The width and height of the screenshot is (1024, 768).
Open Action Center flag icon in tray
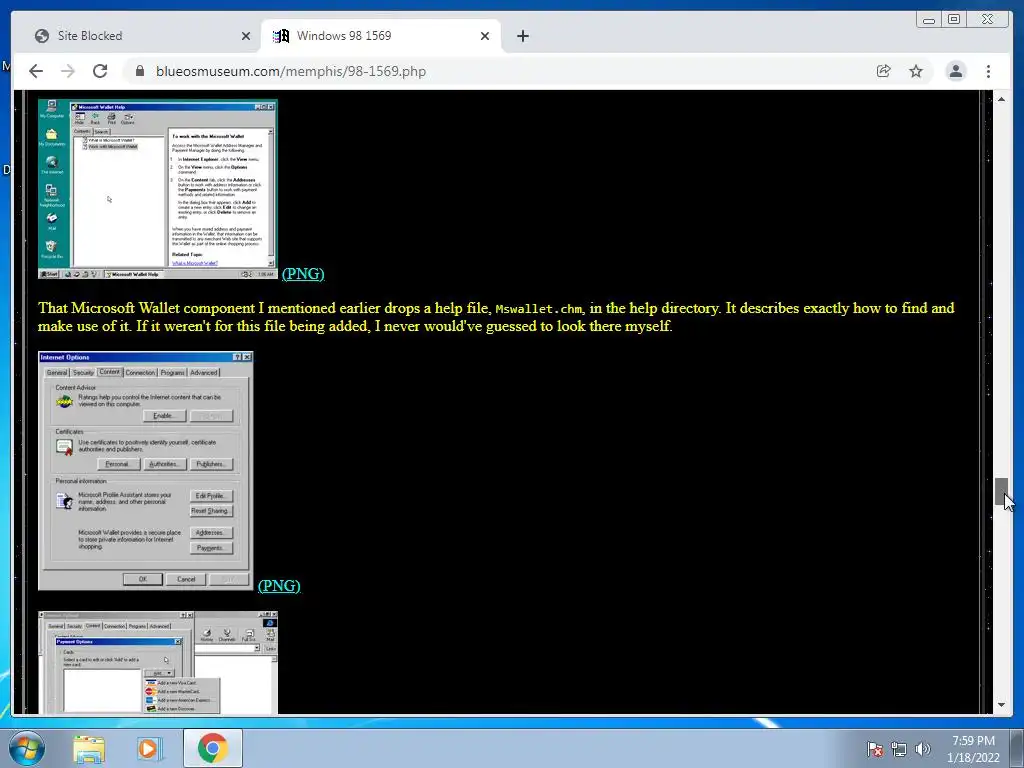tap(874, 749)
